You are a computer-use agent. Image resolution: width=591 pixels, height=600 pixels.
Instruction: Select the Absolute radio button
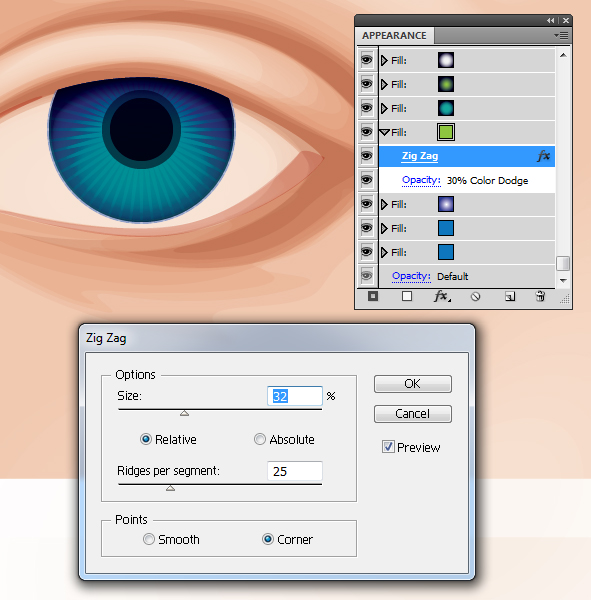point(260,439)
